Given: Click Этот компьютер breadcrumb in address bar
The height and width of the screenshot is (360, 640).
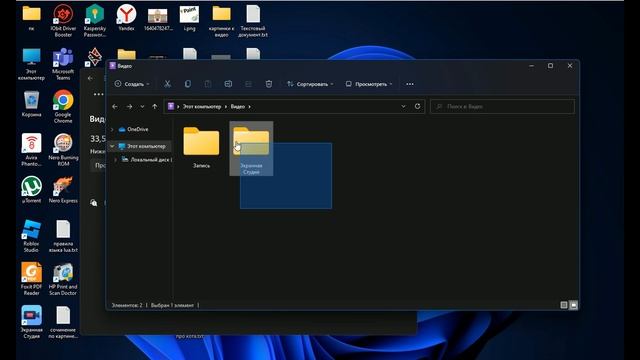Looking at the screenshot, I should coord(202,107).
